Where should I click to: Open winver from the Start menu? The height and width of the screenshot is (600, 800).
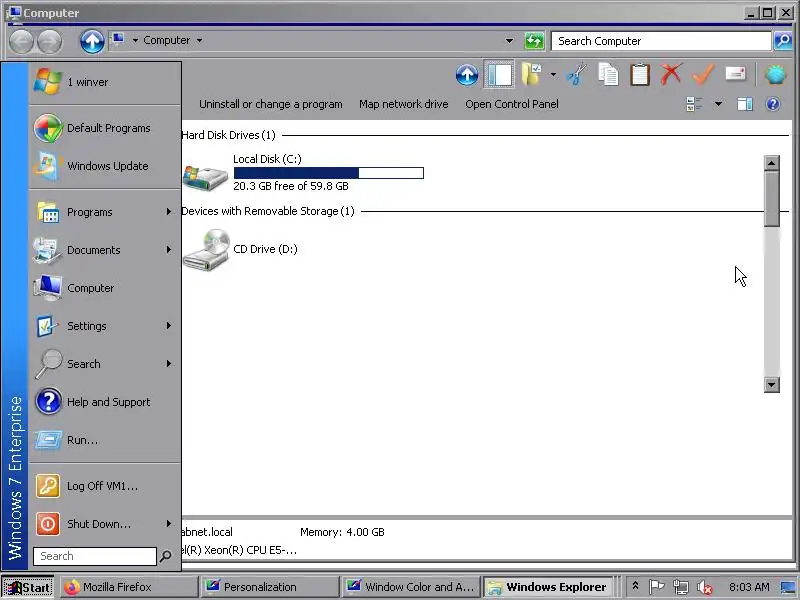tap(105, 82)
